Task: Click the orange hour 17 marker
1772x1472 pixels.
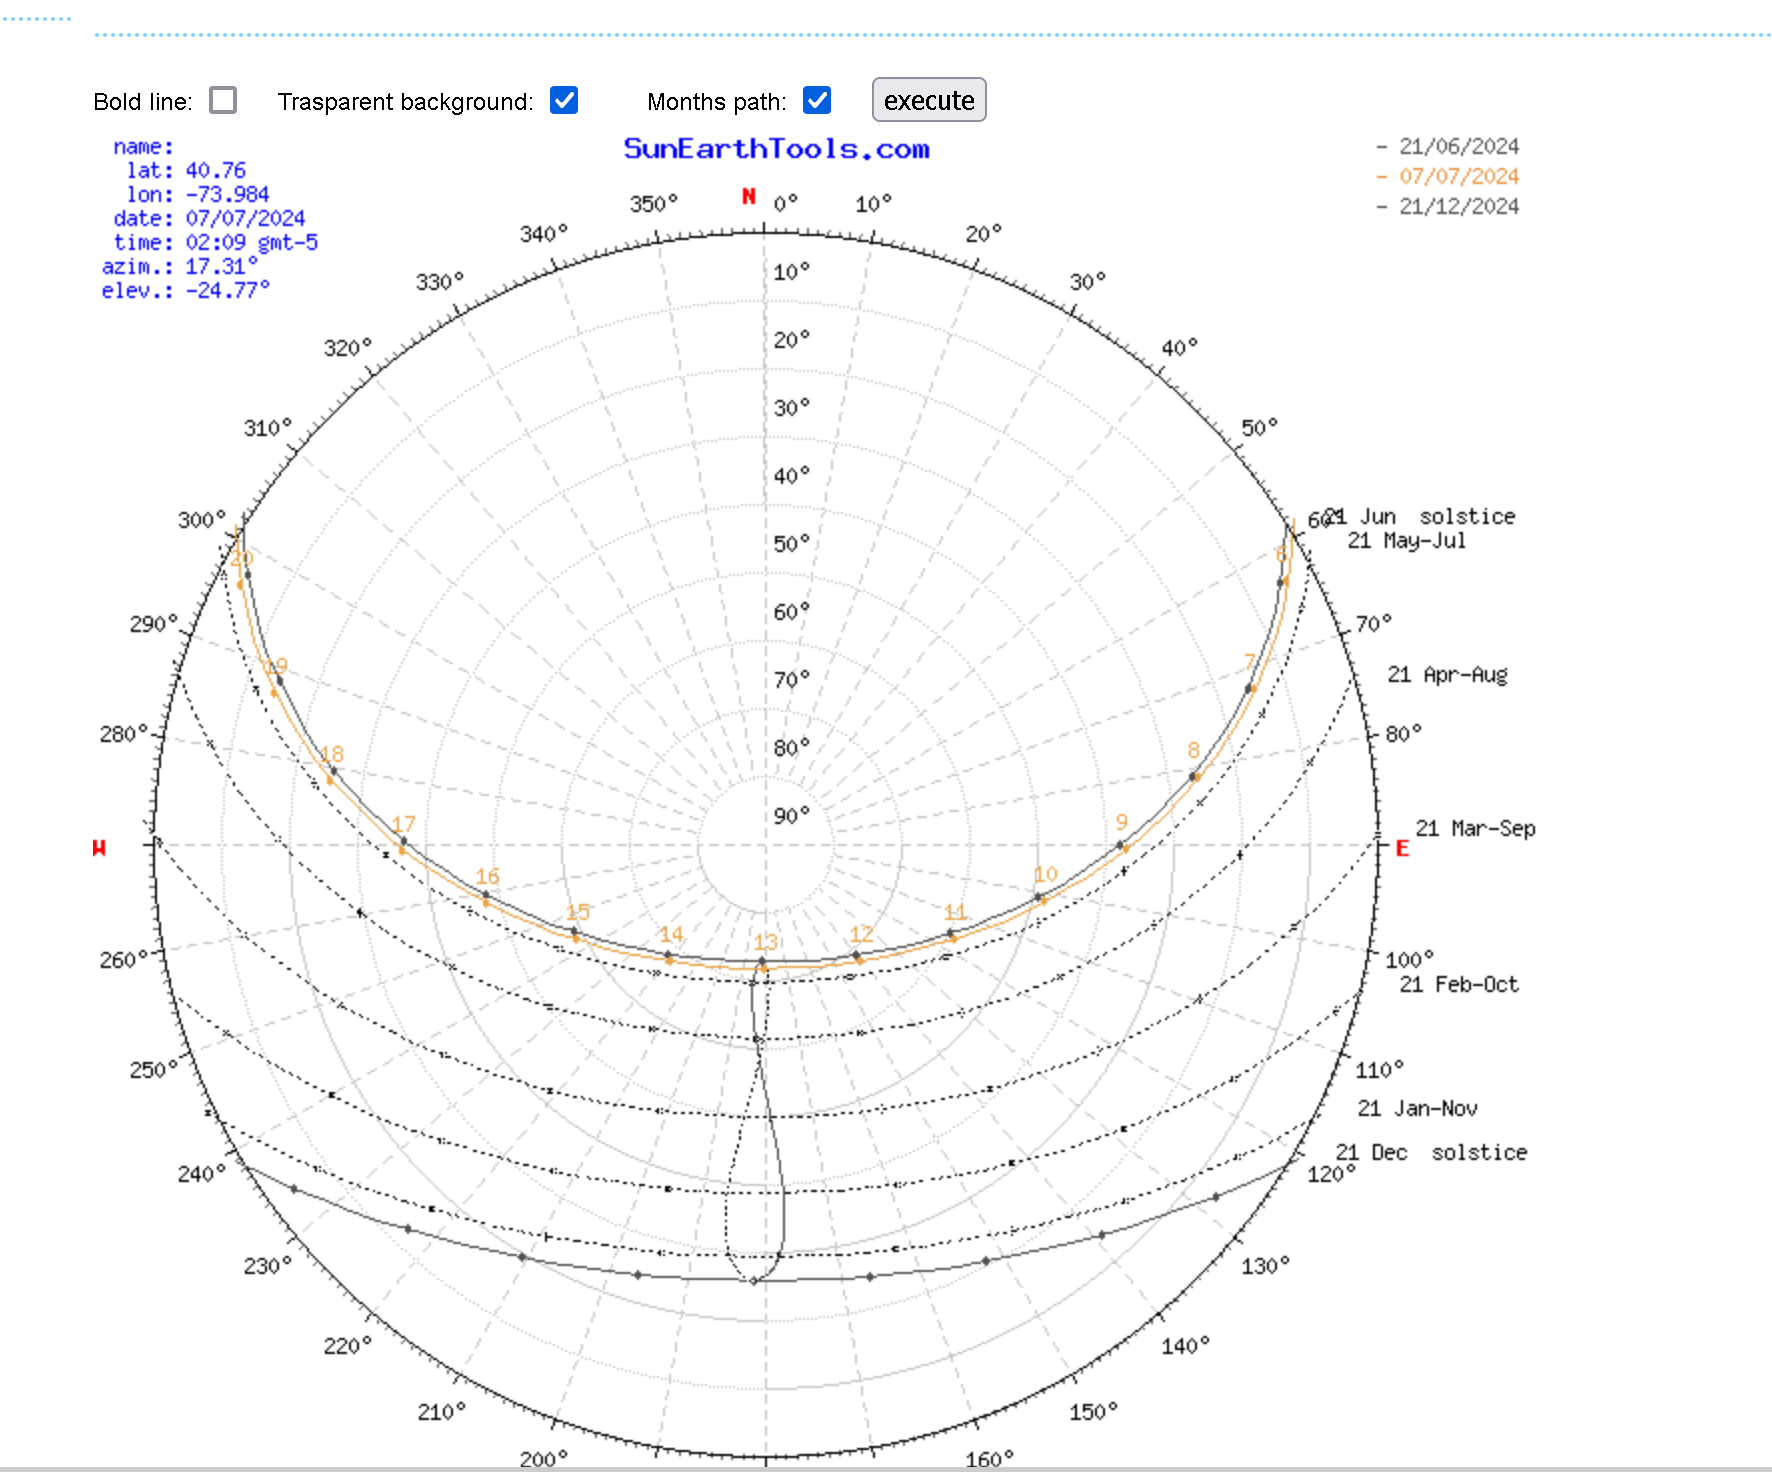Action: point(403,824)
